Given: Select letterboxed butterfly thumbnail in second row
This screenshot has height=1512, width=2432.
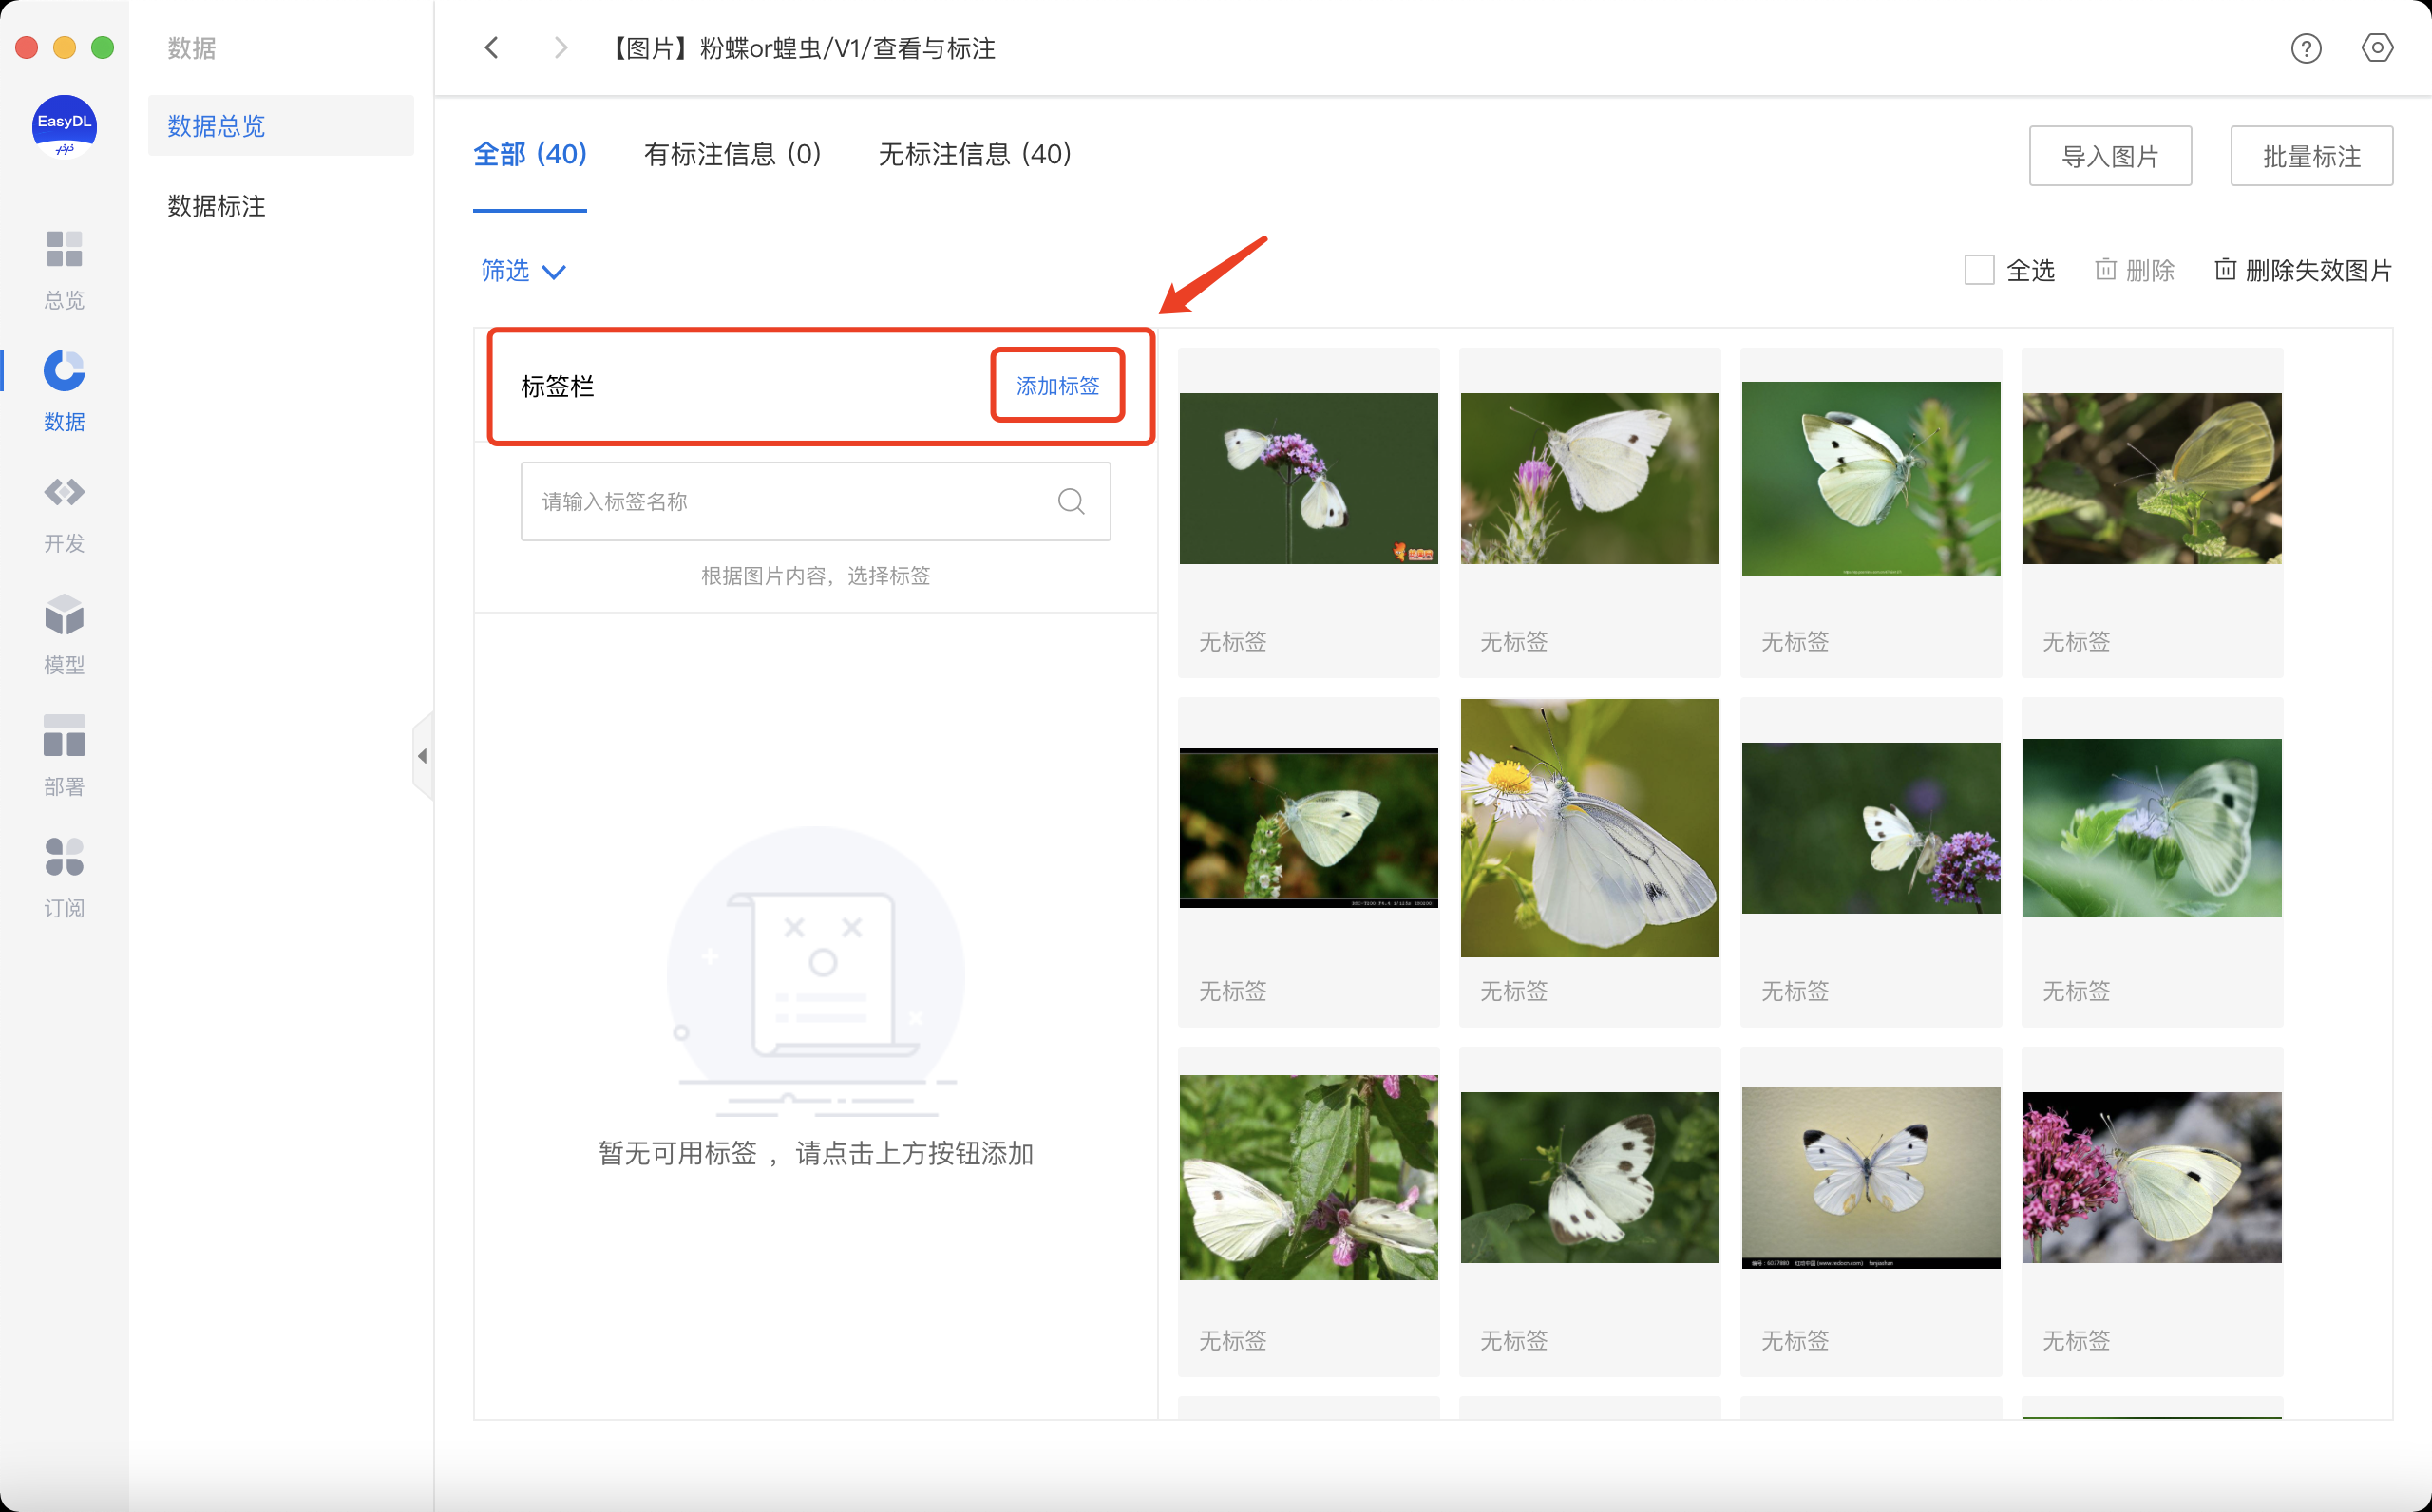Looking at the screenshot, I should pyautogui.click(x=1308, y=828).
